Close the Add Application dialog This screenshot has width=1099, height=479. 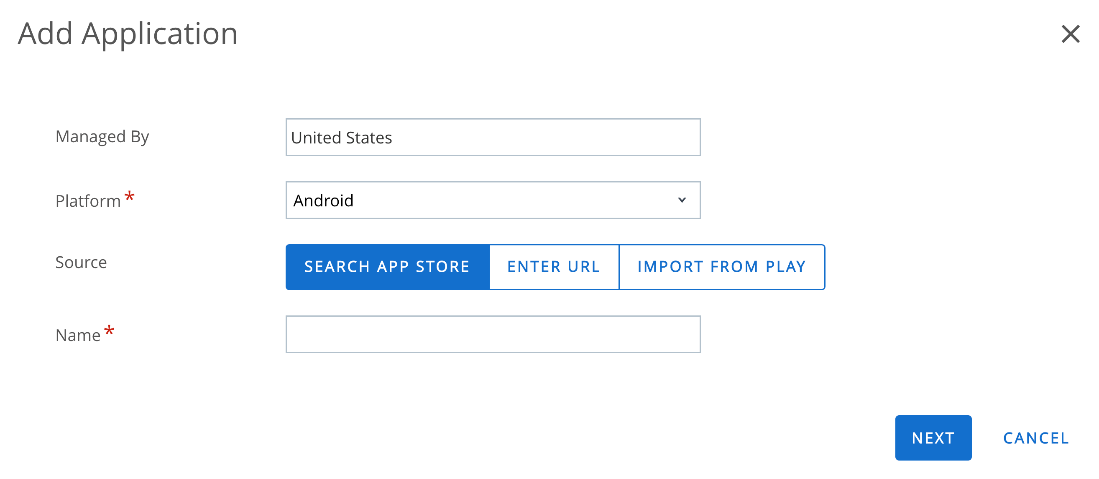coord(1070,34)
